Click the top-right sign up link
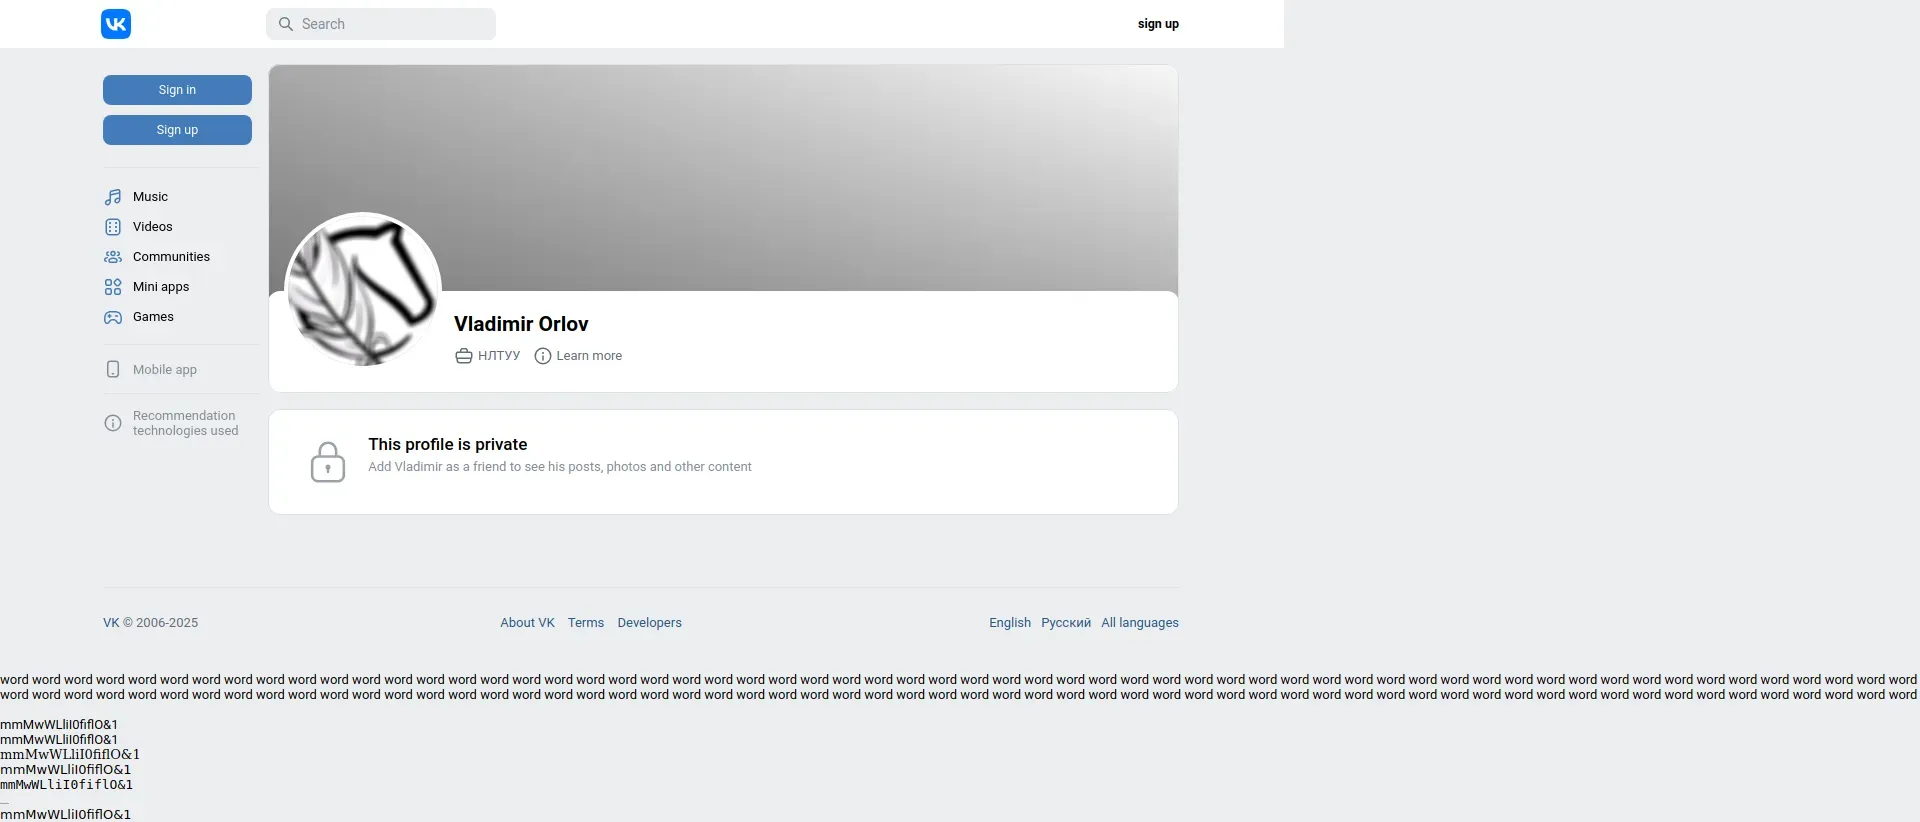Screen dimensions: 1920x822 point(1158,24)
